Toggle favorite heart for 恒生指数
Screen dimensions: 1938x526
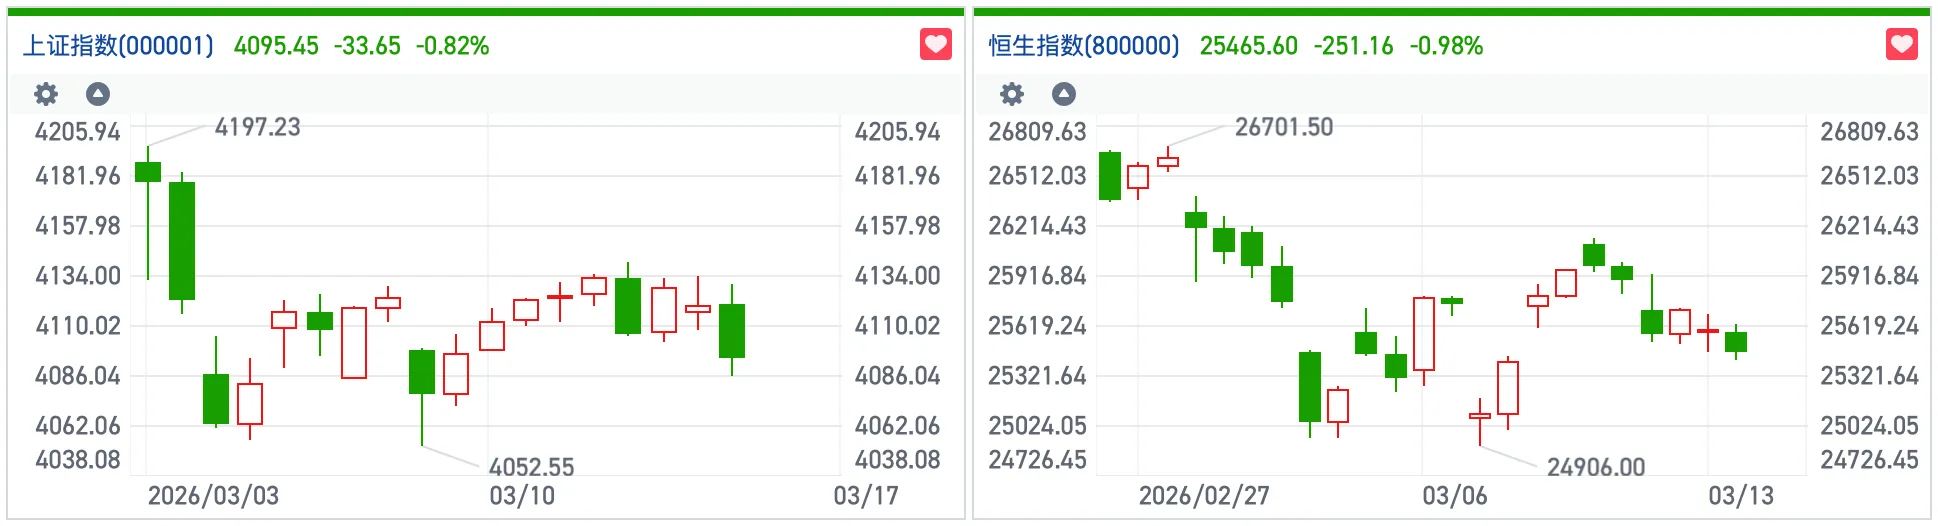click(1901, 45)
